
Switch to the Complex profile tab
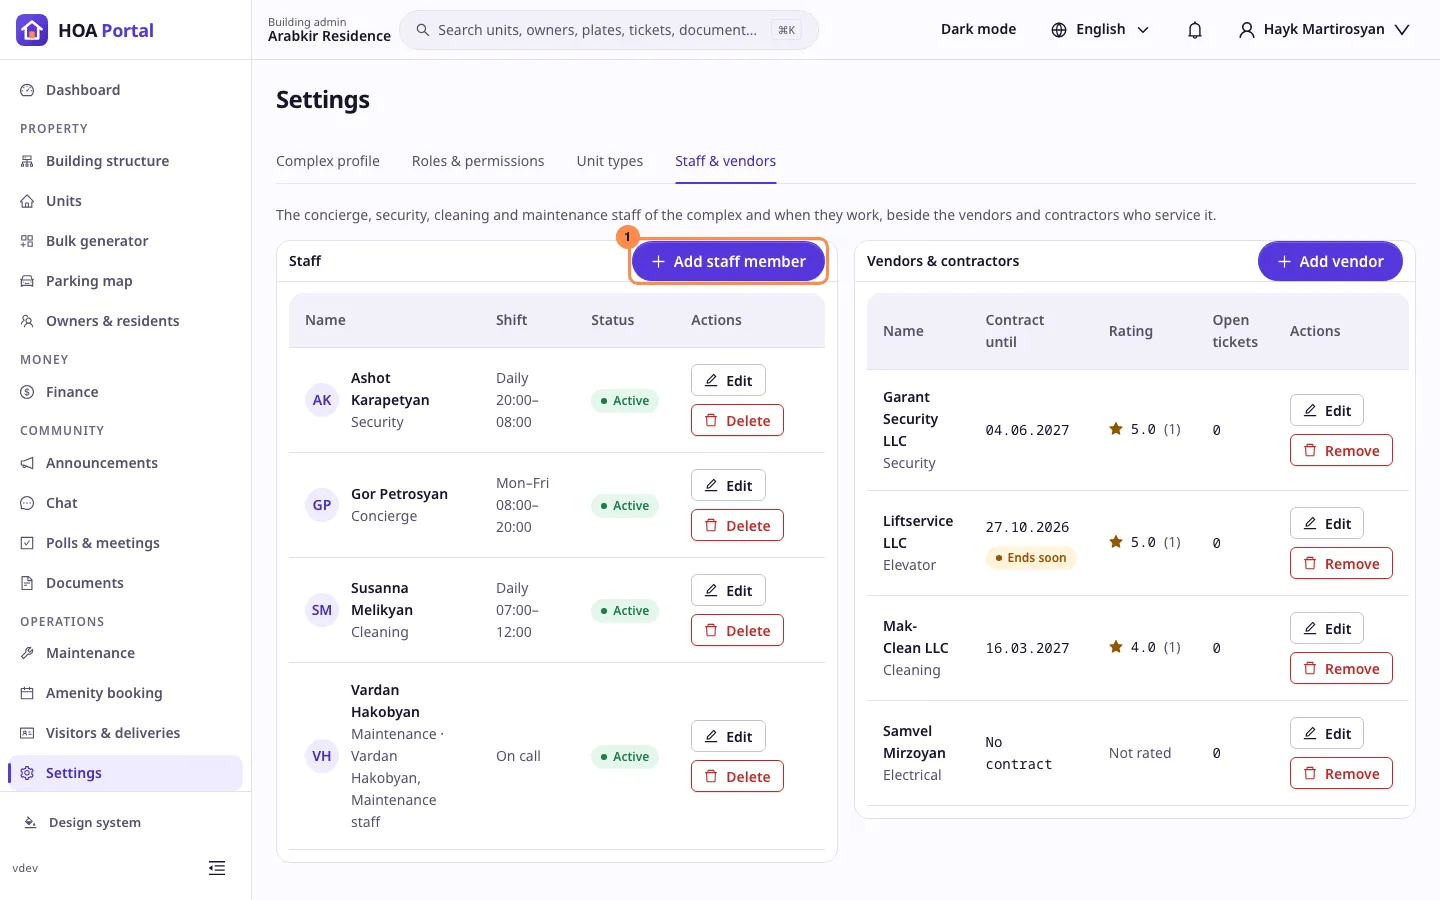click(328, 161)
